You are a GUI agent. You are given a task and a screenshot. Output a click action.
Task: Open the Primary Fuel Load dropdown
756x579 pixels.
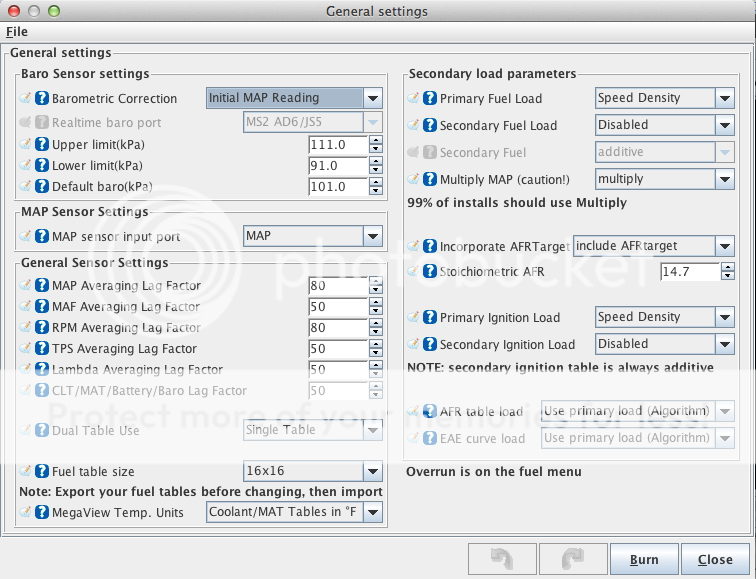[x=726, y=98]
